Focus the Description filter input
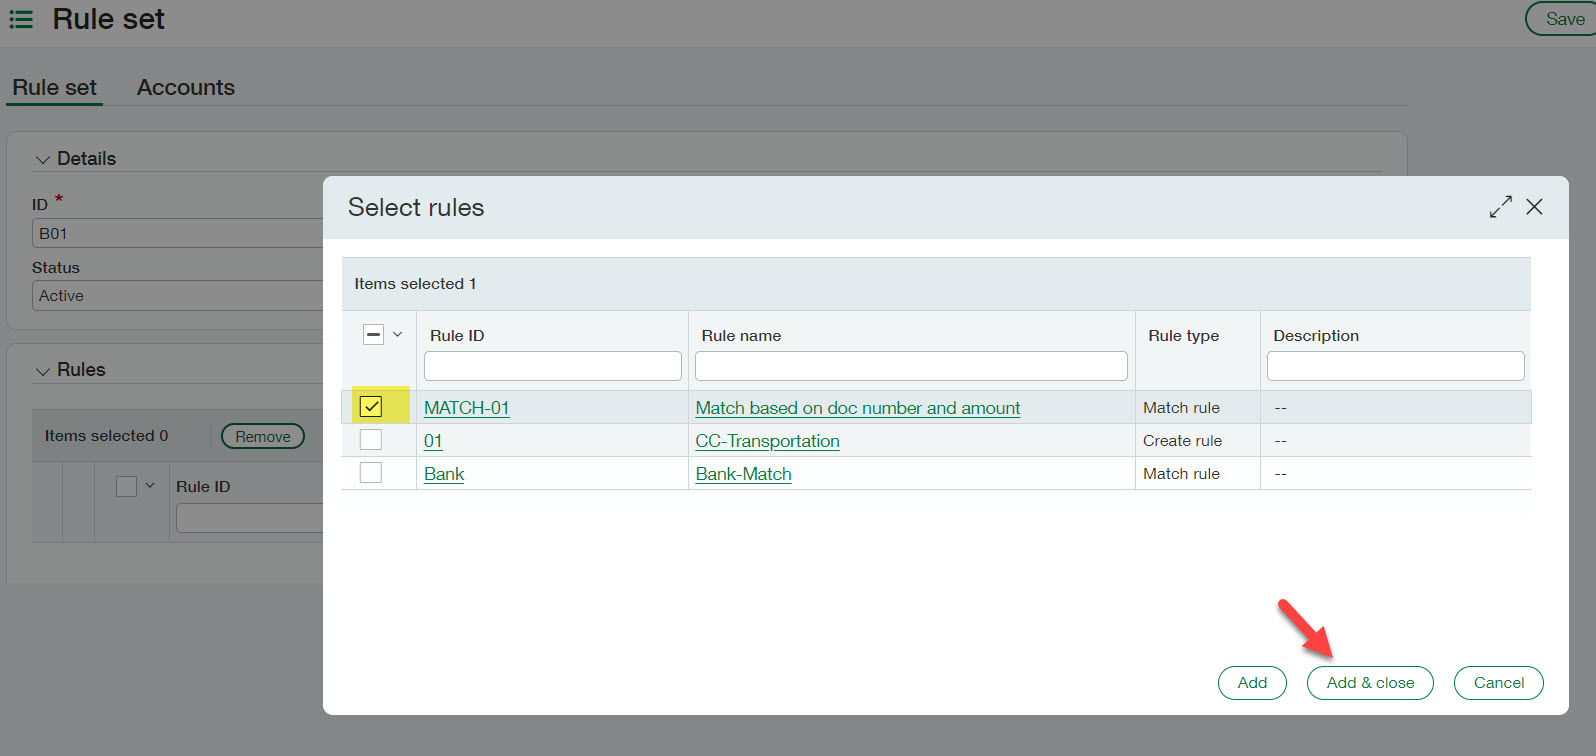1596x756 pixels. (x=1394, y=366)
